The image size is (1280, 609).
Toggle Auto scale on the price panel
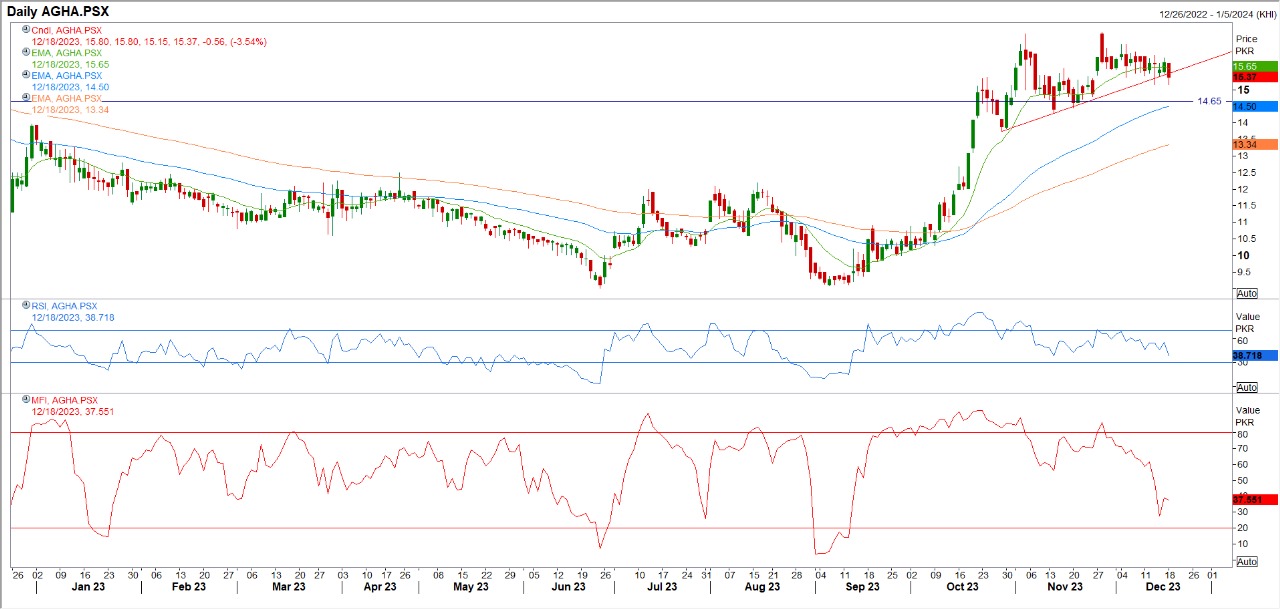pyautogui.click(x=1246, y=293)
